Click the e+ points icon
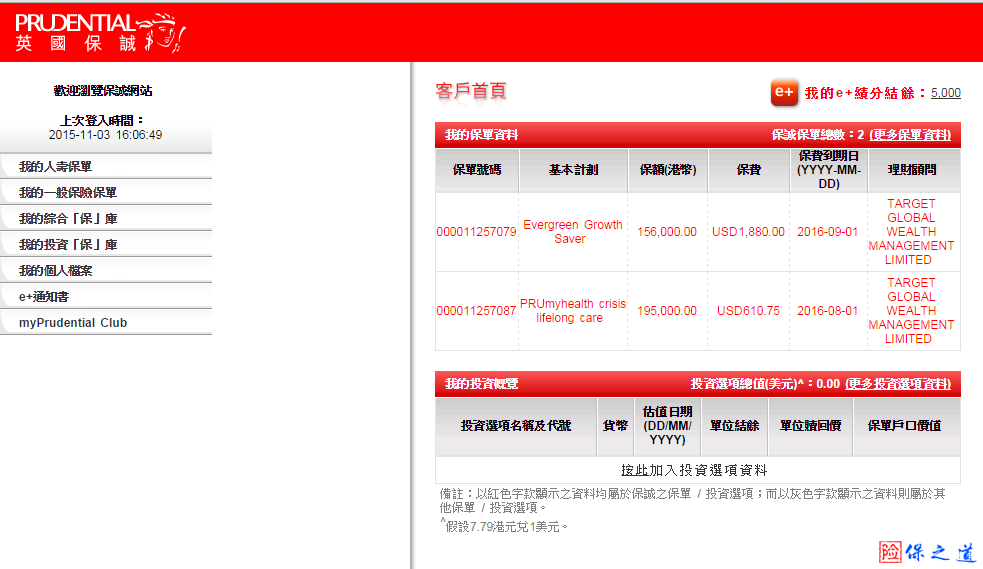The height and width of the screenshot is (569, 983). [784, 93]
